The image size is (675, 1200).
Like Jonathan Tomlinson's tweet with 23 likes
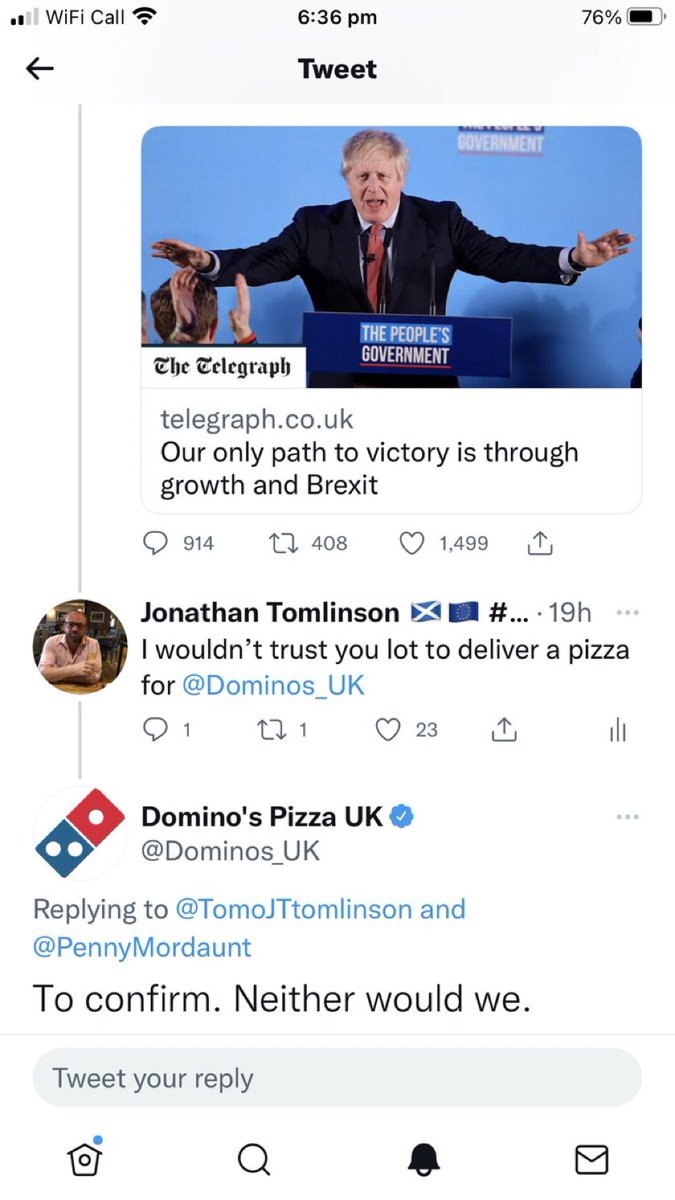406,730
